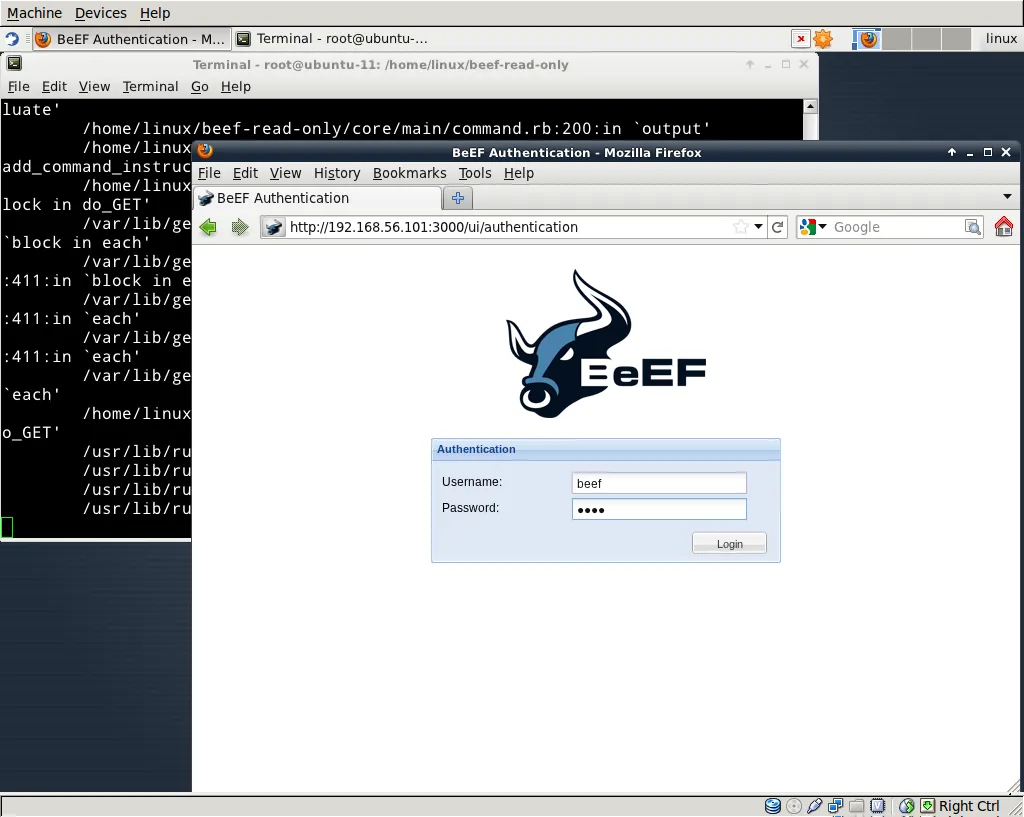Click the terminal scrollbar up arrow

click(x=810, y=106)
